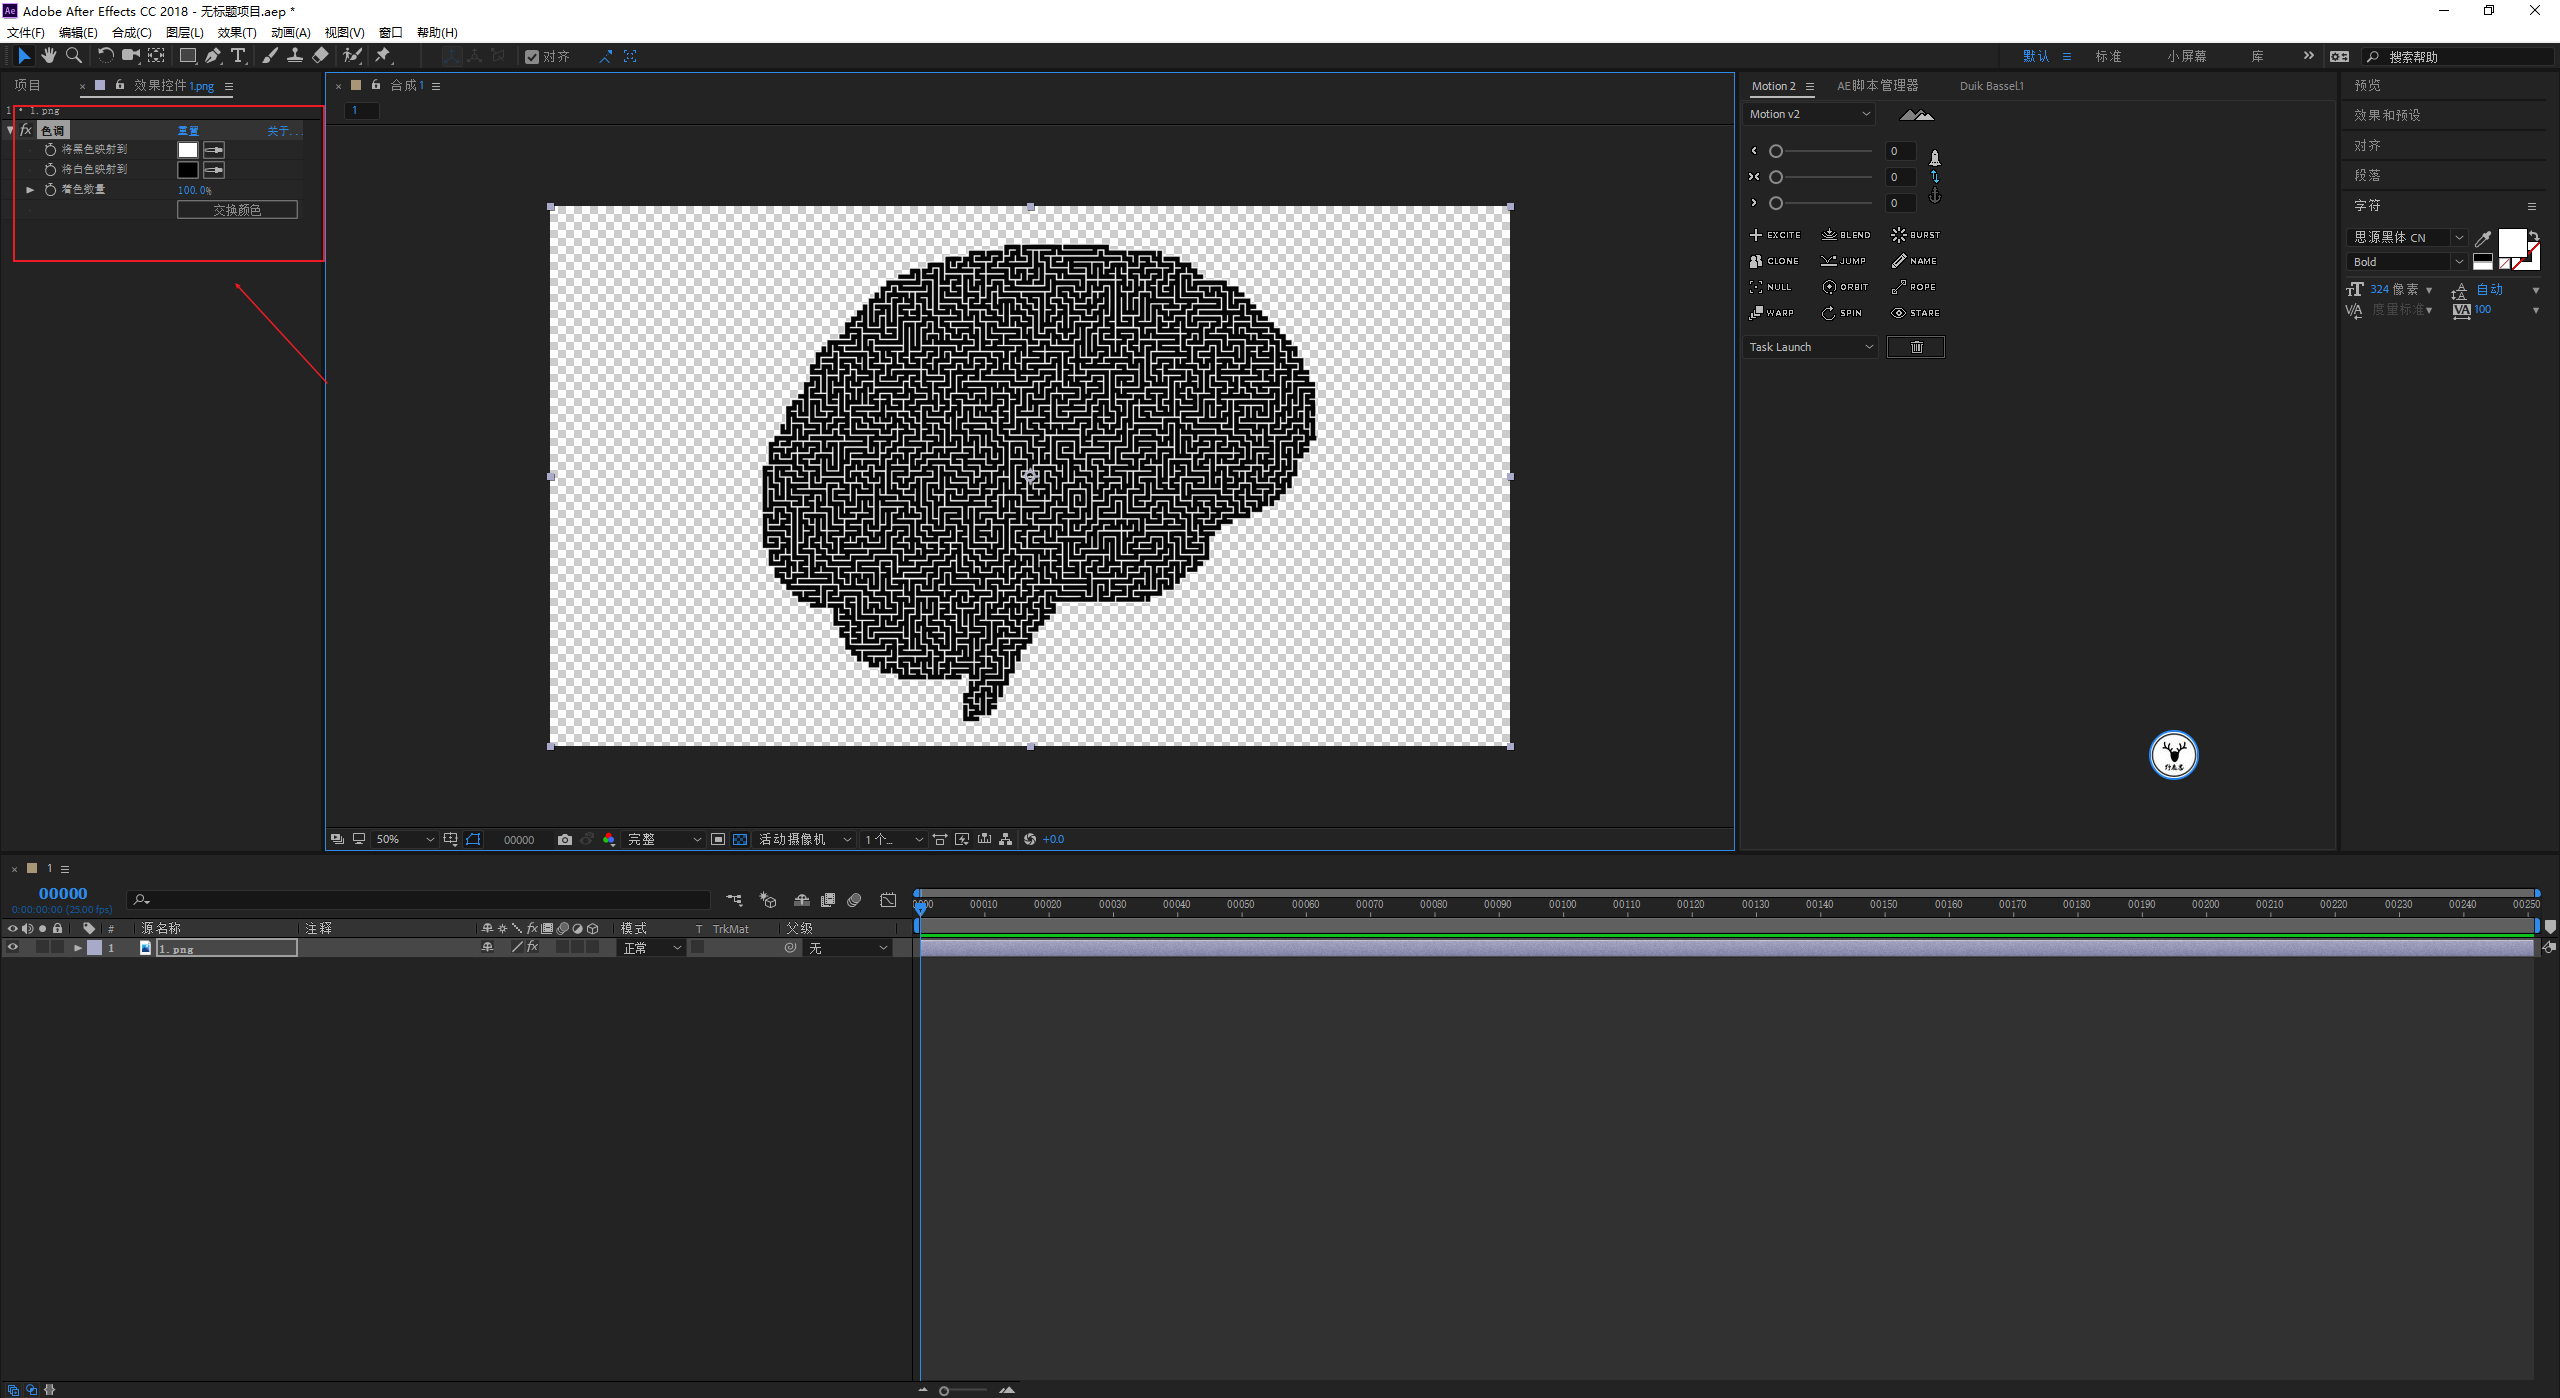The image size is (2560, 1398).
Task: Select the Hand tool in the toolbar
Action: [49, 56]
